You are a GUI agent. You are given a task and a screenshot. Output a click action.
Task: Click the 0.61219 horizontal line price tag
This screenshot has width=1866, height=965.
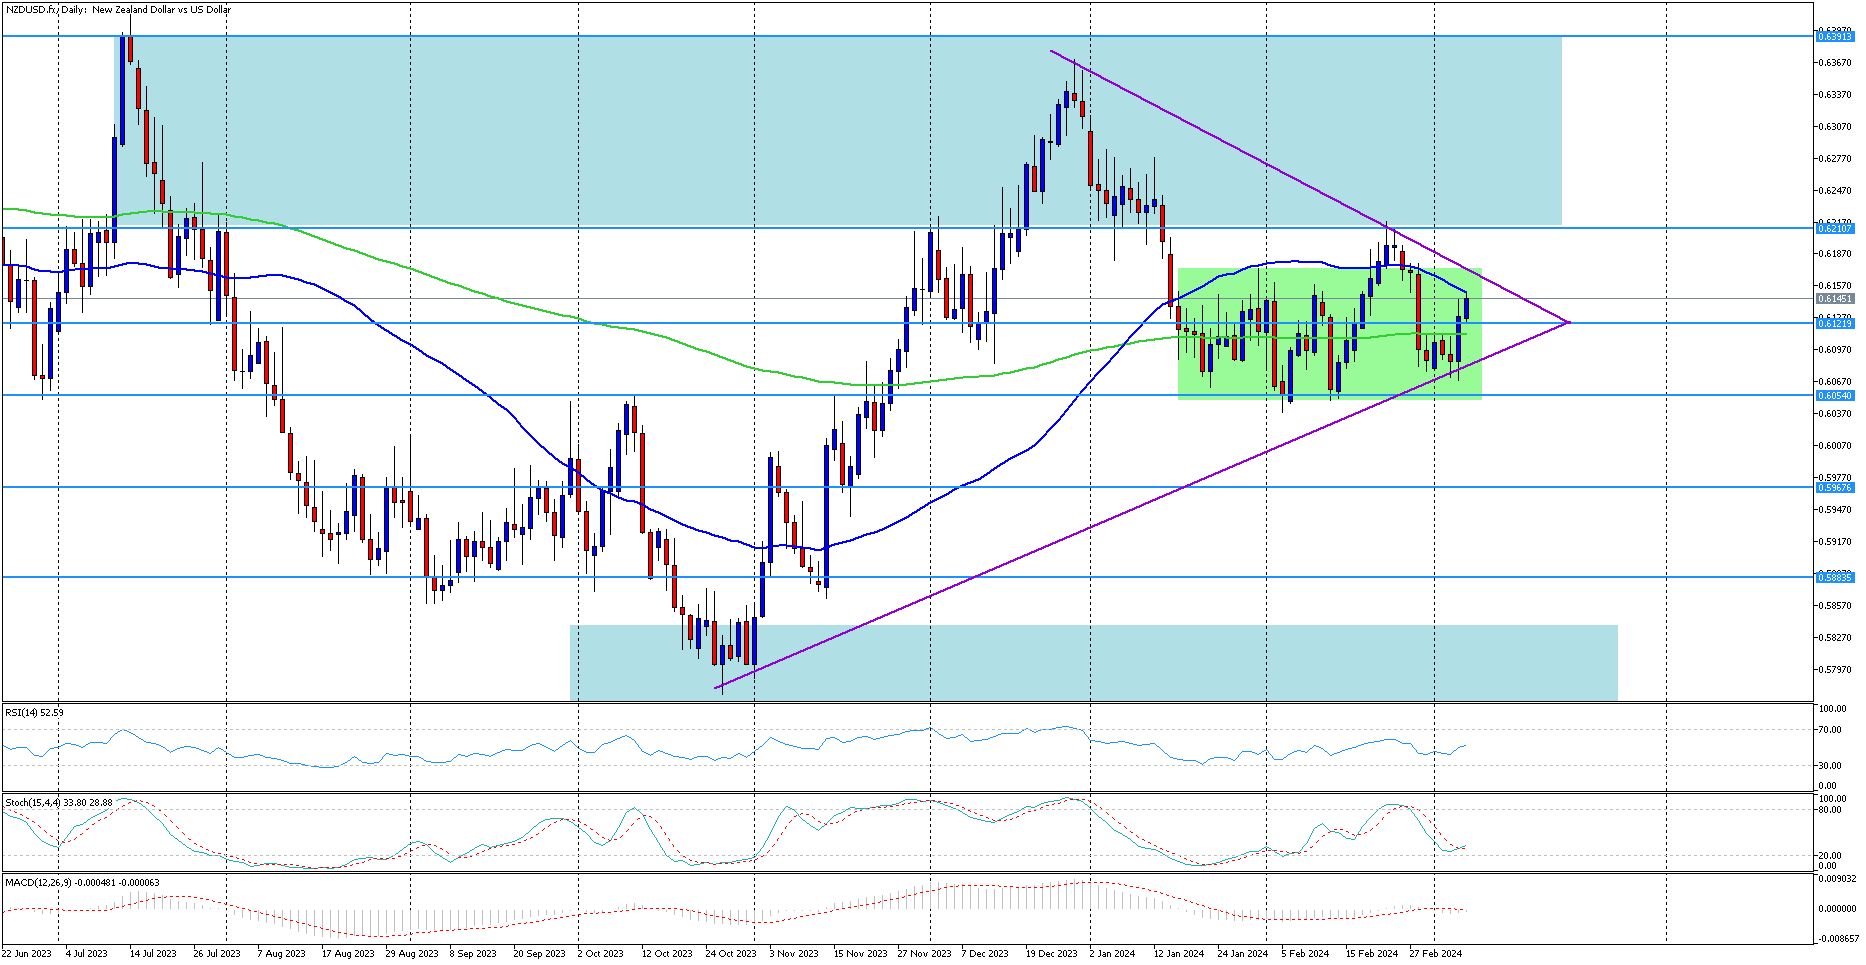pos(1835,323)
